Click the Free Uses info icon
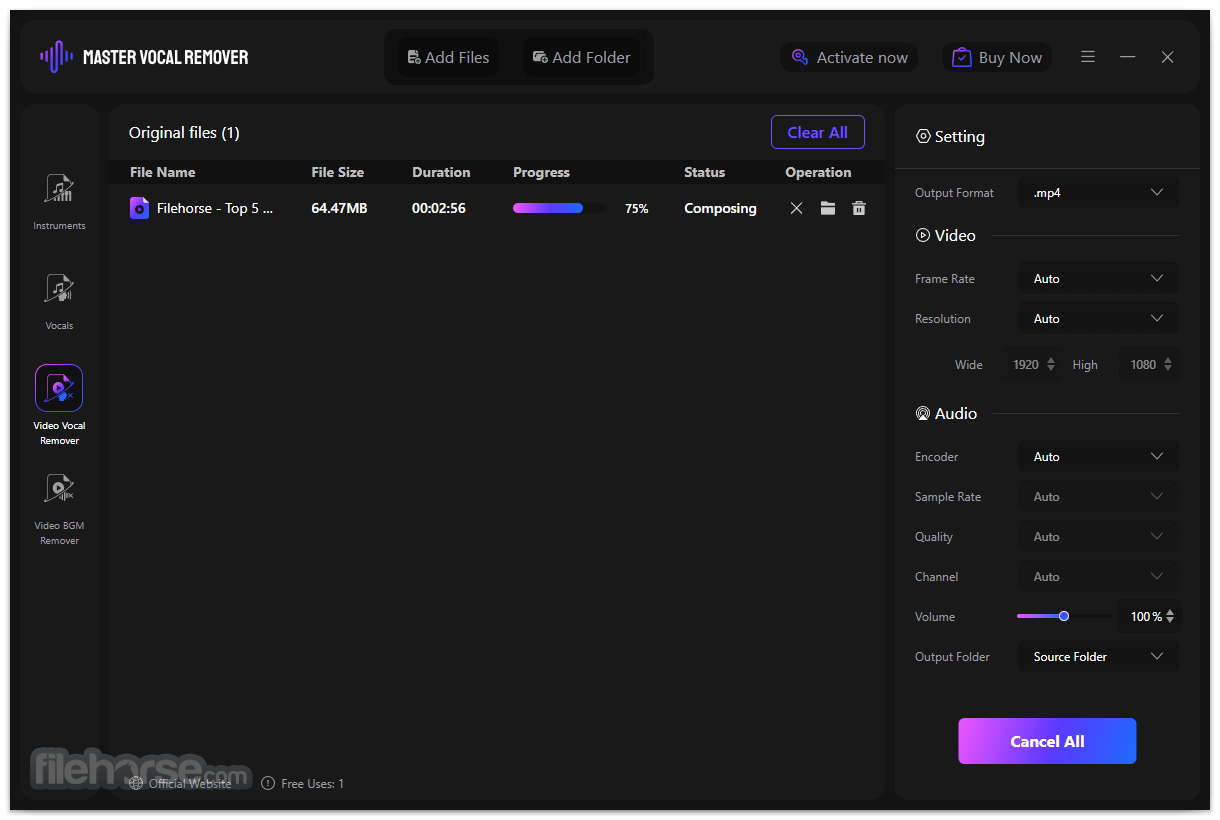1220x820 pixels. (x=268, y=784)
